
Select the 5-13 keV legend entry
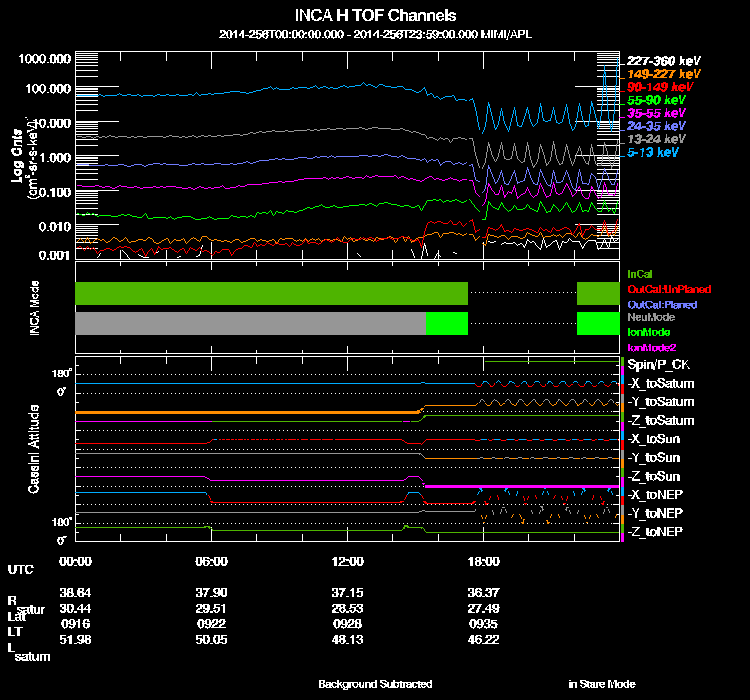tap(654, 152)
